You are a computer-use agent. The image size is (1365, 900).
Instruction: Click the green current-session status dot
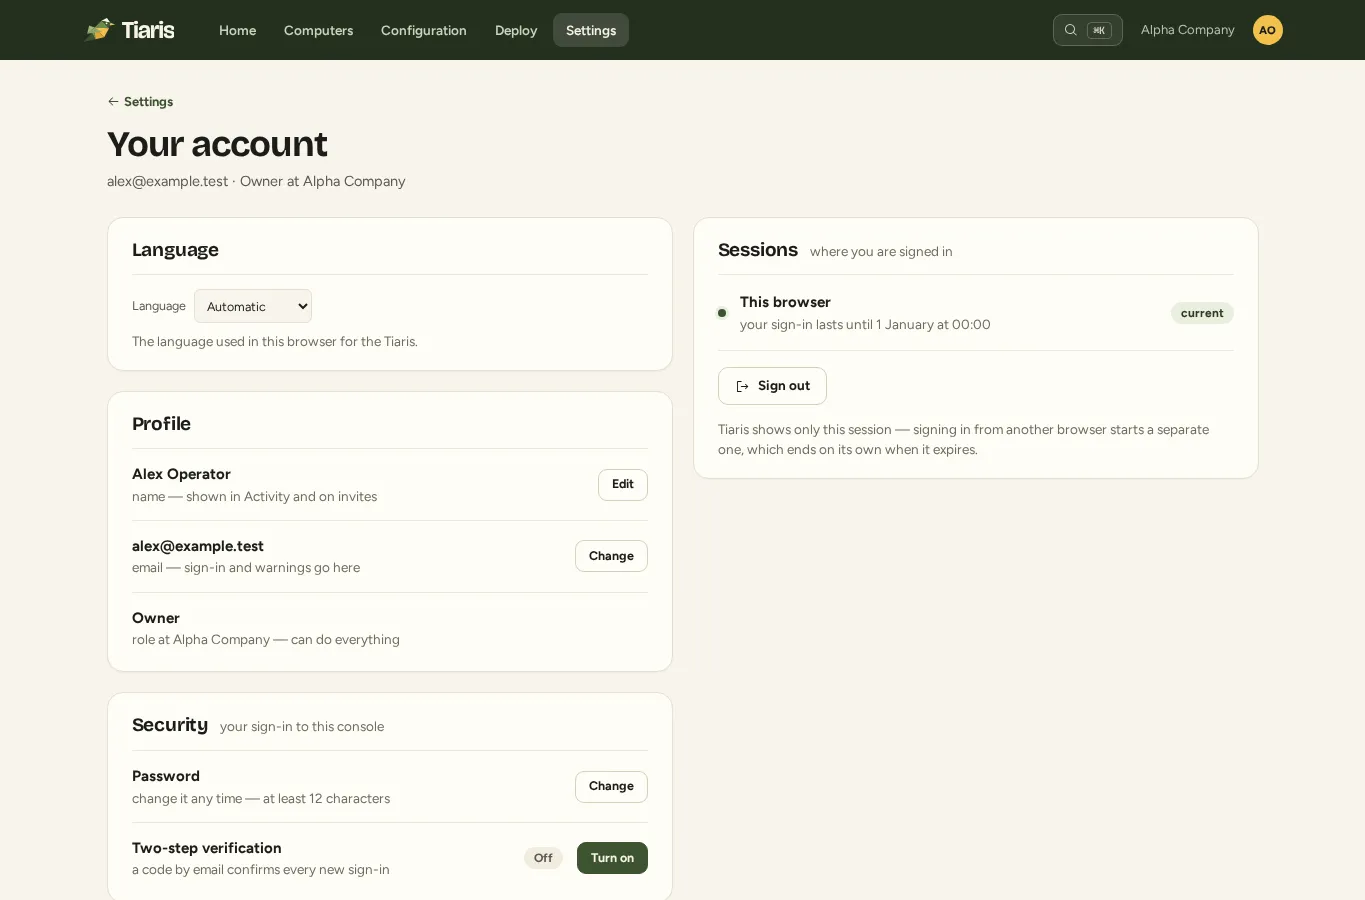722,313
